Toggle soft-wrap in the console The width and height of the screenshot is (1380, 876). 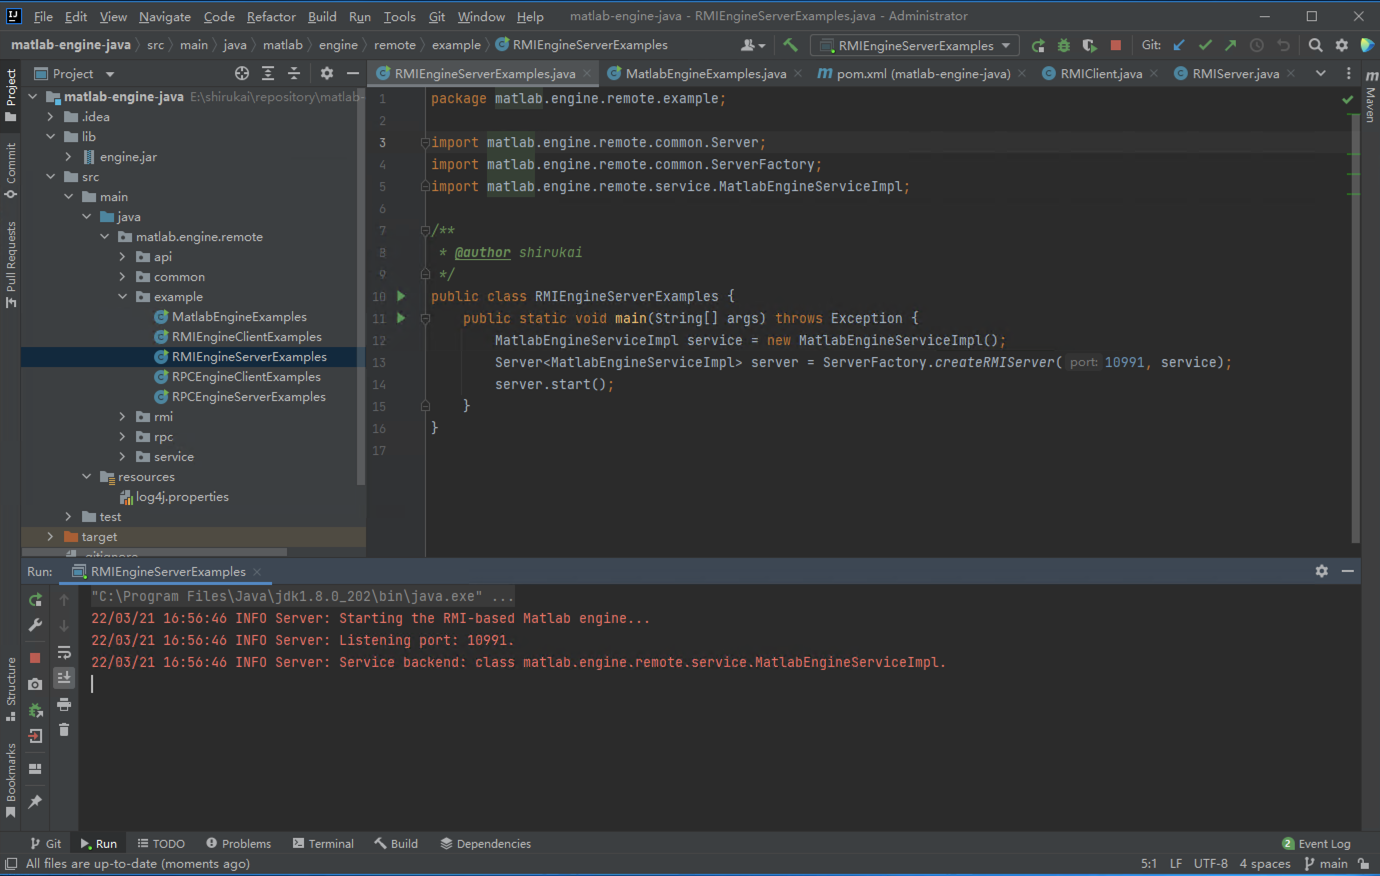pyautogui.click(x=64, y=652)
